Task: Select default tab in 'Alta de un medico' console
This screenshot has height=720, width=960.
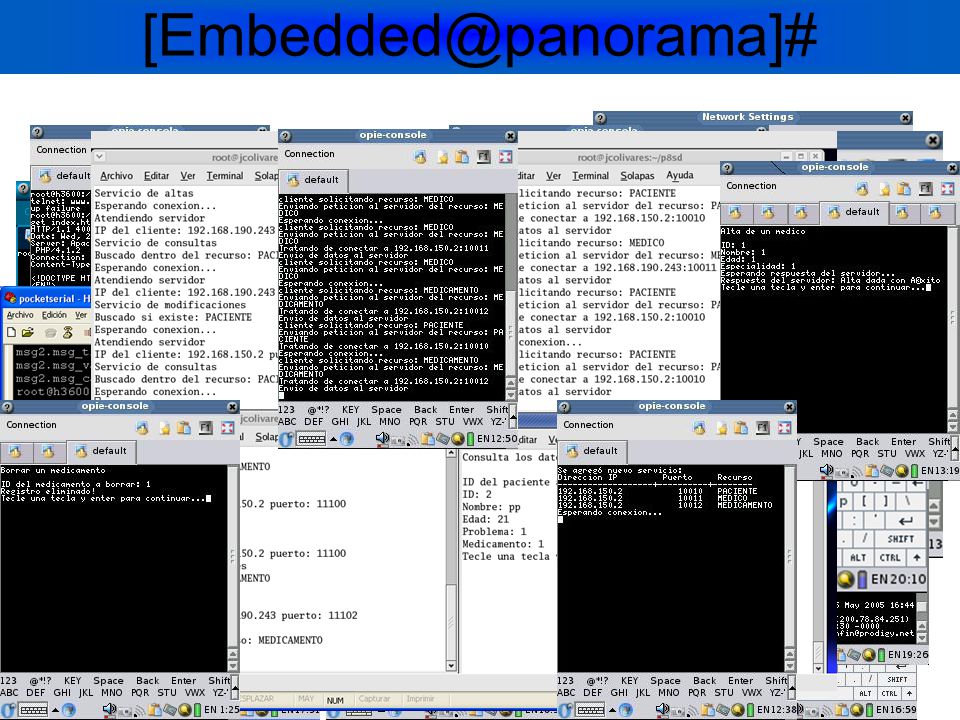Action: 853,212
